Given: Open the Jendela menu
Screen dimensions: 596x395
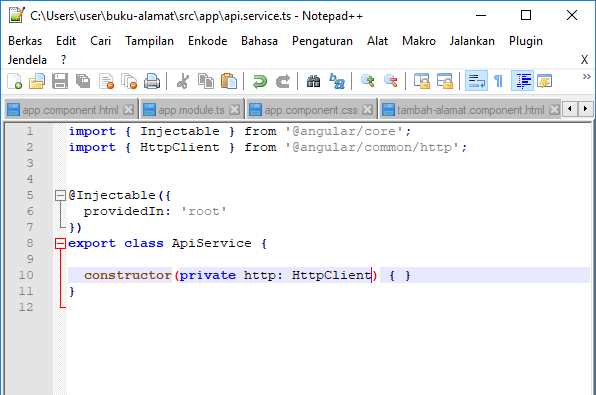Looking at the screenshot, I should [x=27, y=60].
